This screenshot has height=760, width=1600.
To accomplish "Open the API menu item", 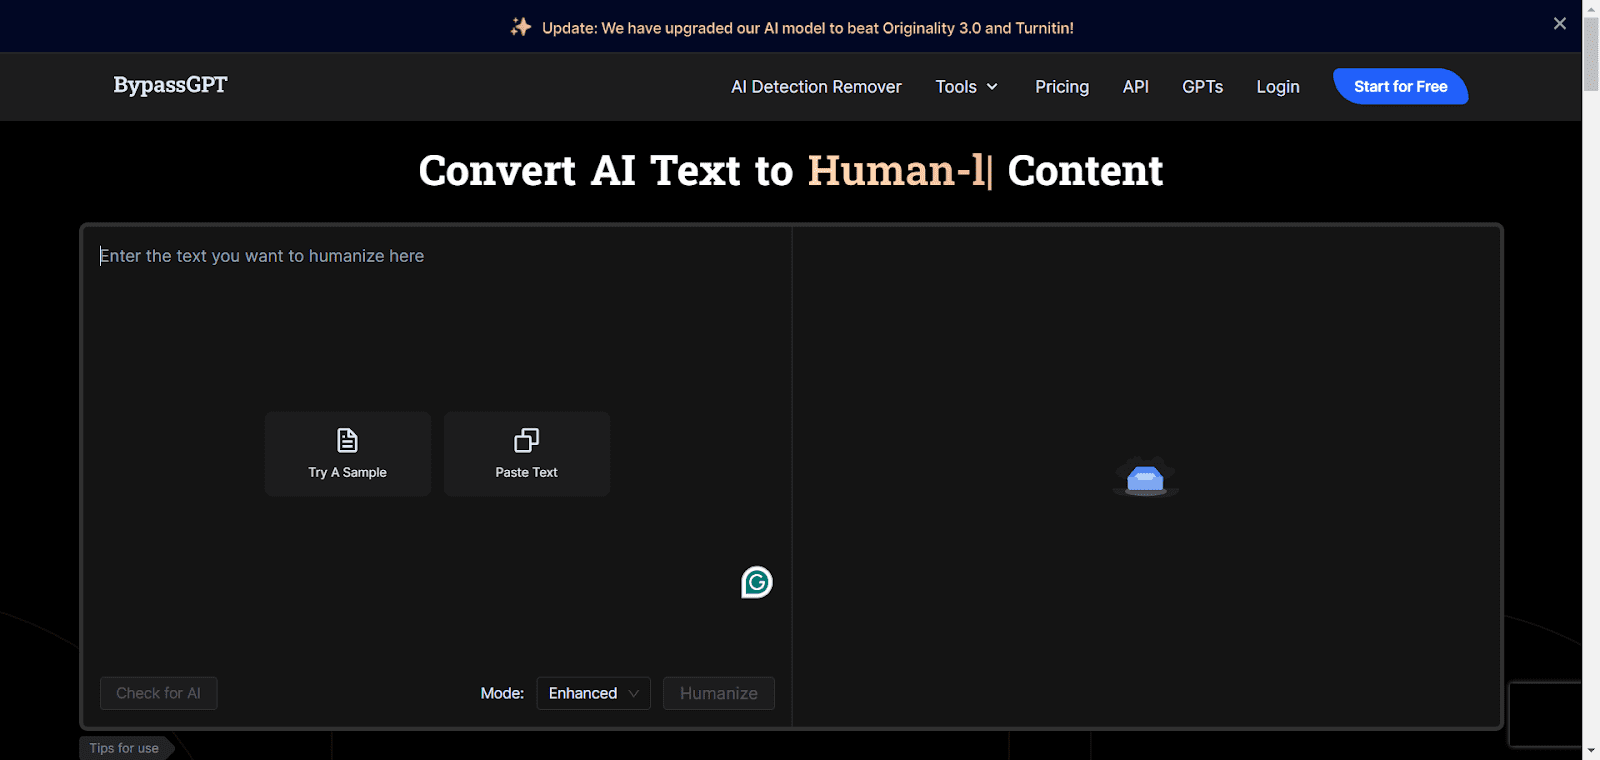I will tap(1135, 87).
